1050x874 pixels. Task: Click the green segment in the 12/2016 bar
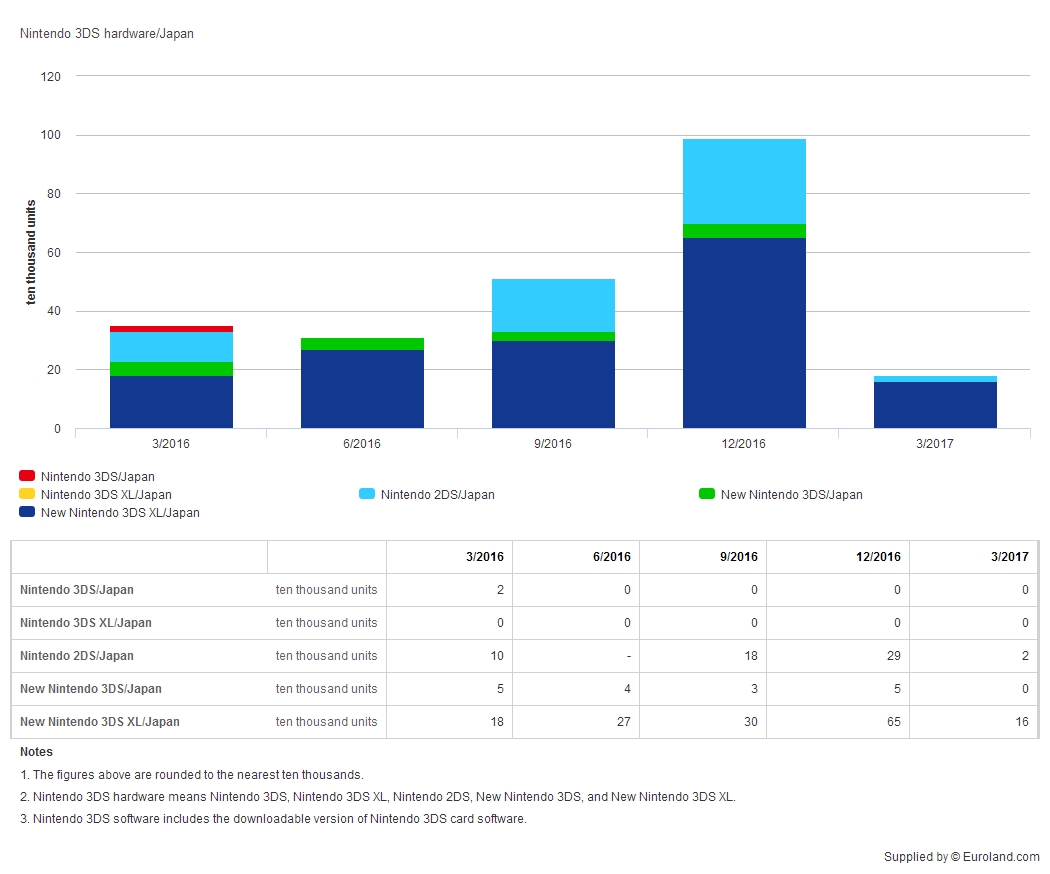(x=744, y=231)
